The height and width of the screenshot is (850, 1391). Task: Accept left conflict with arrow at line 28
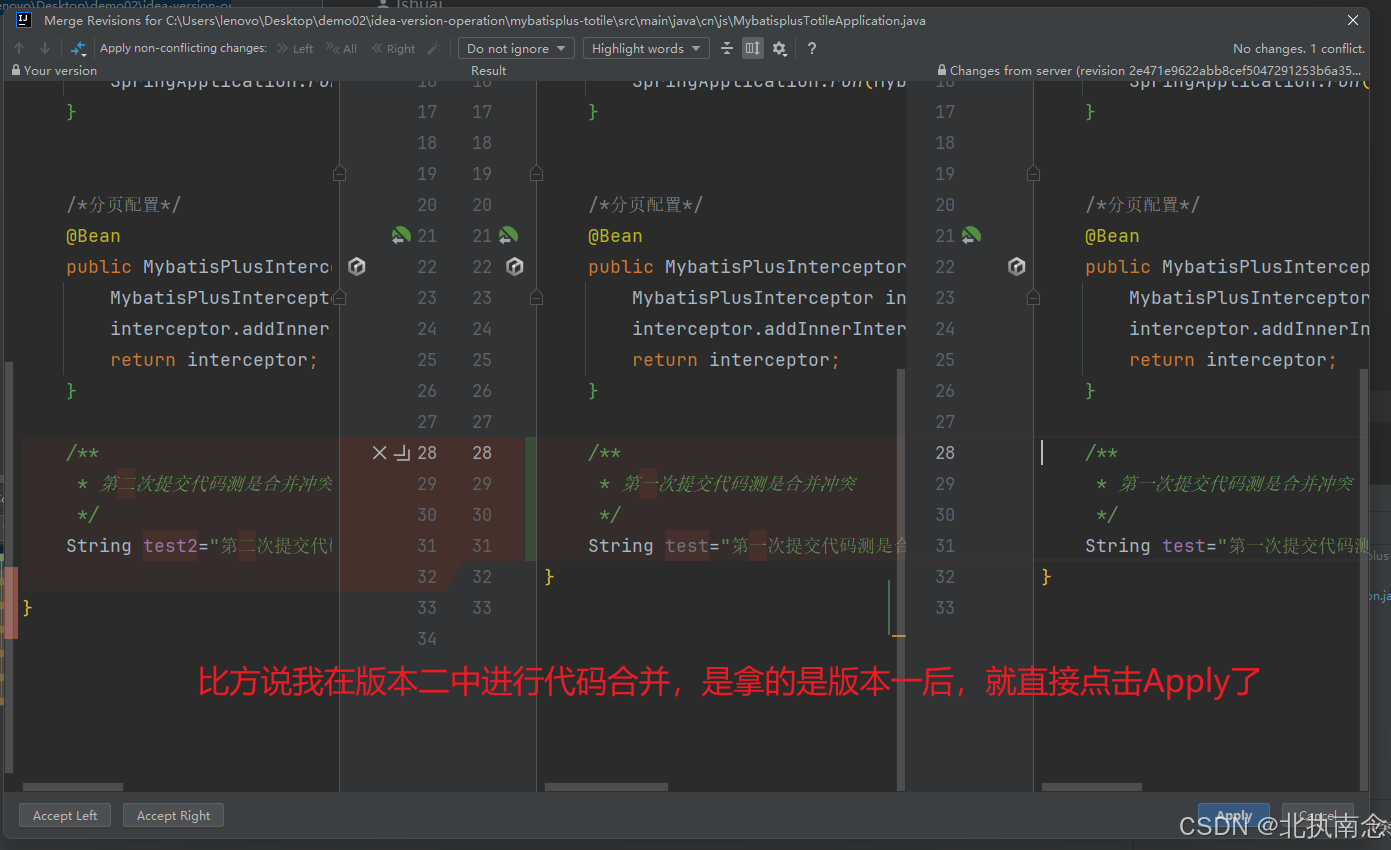click(402, 453)
